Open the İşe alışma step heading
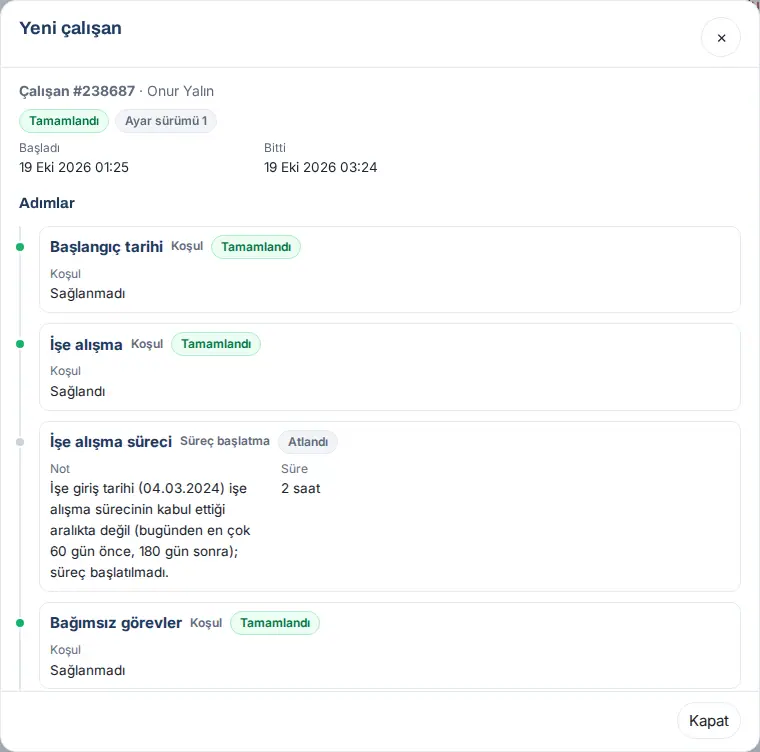Image resolution: width=760 pixels, height=752 pixels. point(86,344)
